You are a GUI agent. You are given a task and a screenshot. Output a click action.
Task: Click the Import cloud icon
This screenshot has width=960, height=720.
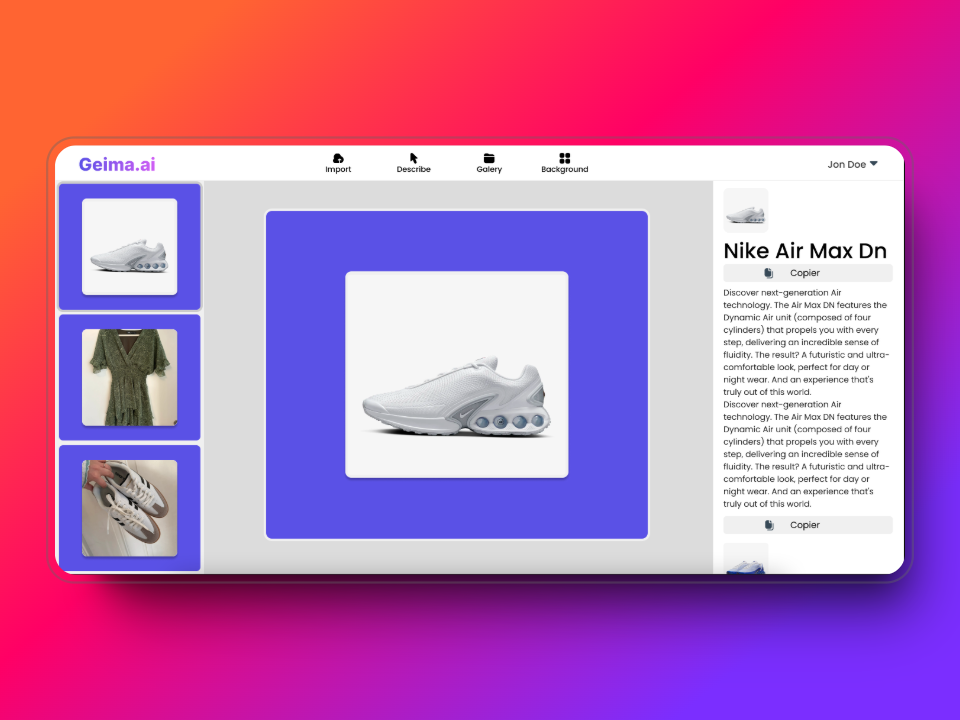[x=338, y=158]
